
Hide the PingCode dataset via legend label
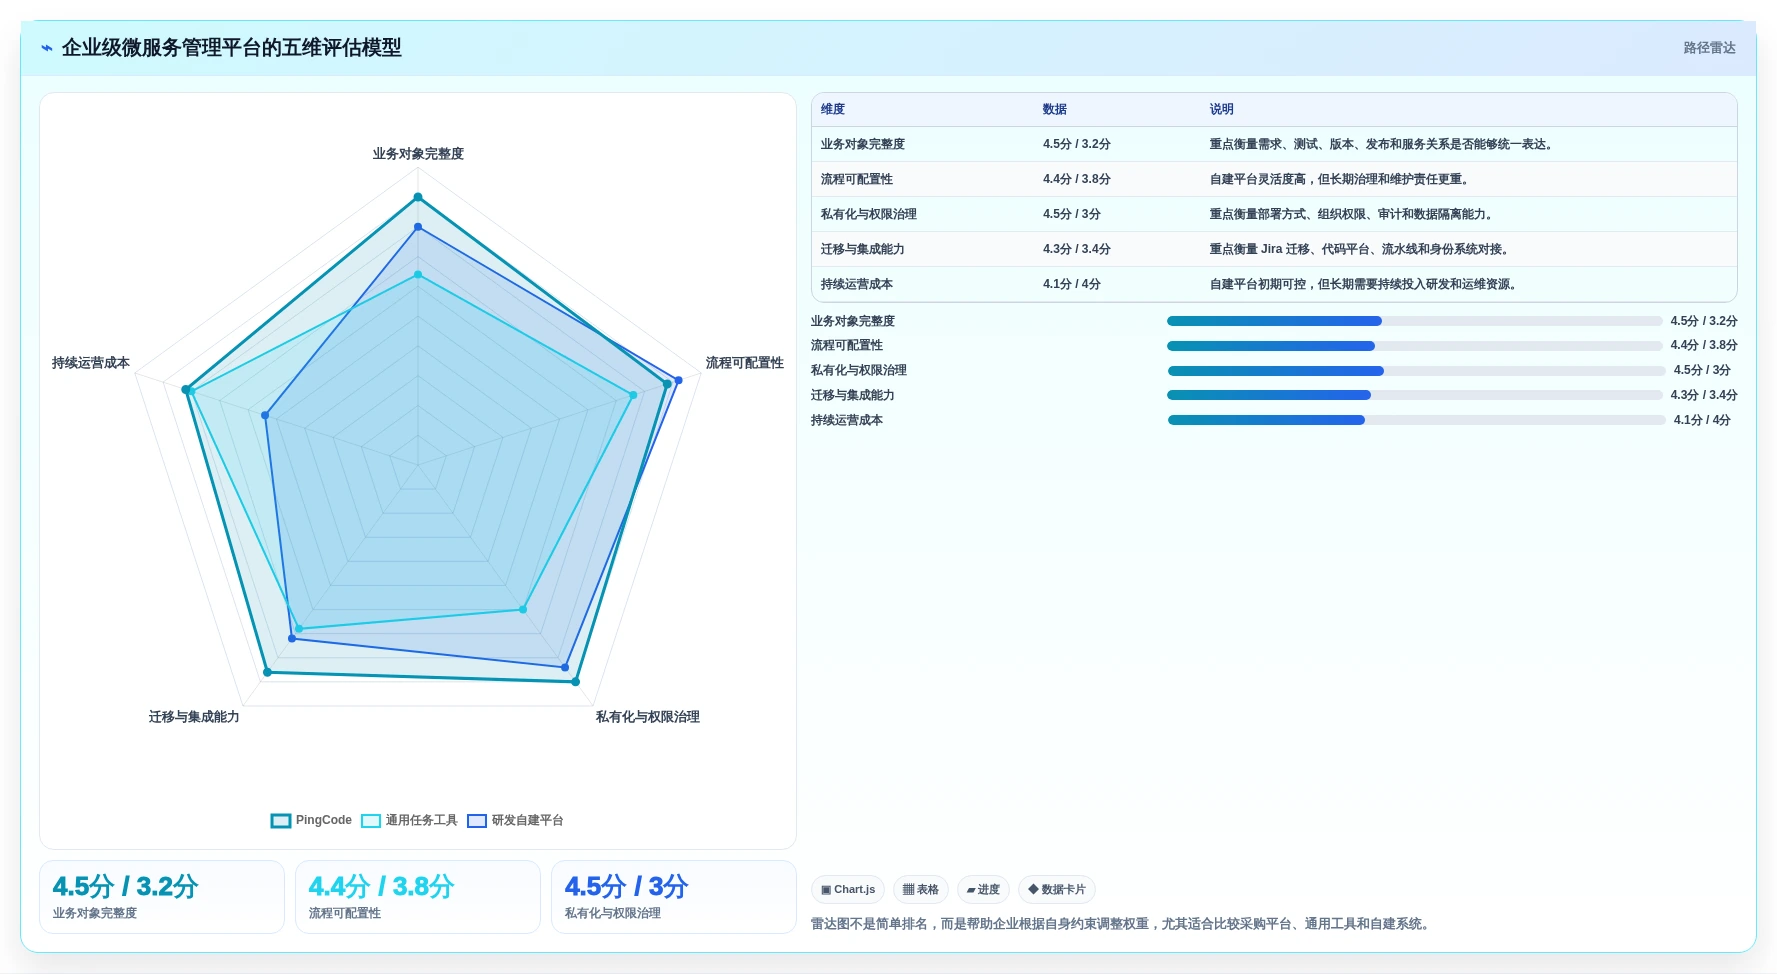pyautogui.click(x=324, y=820)
